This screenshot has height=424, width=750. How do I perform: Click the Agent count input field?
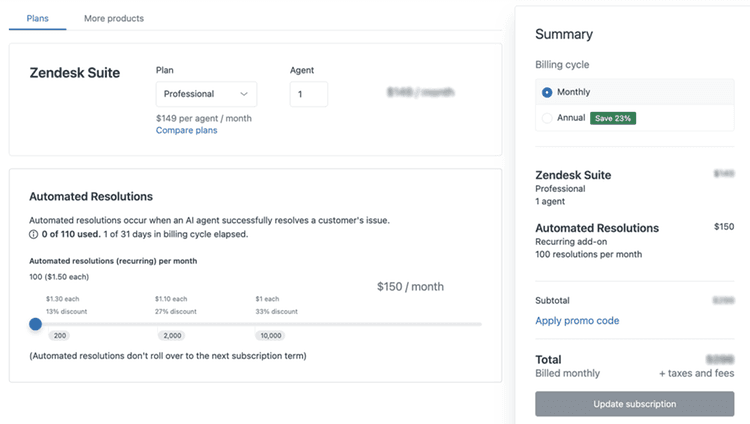309,94
